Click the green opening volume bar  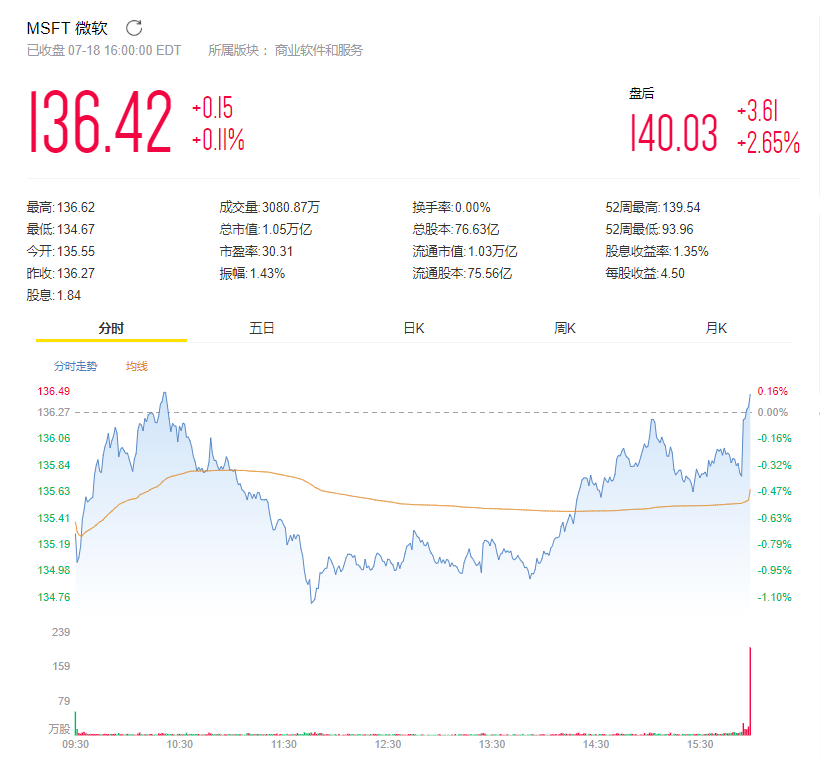tap(75, 724)
